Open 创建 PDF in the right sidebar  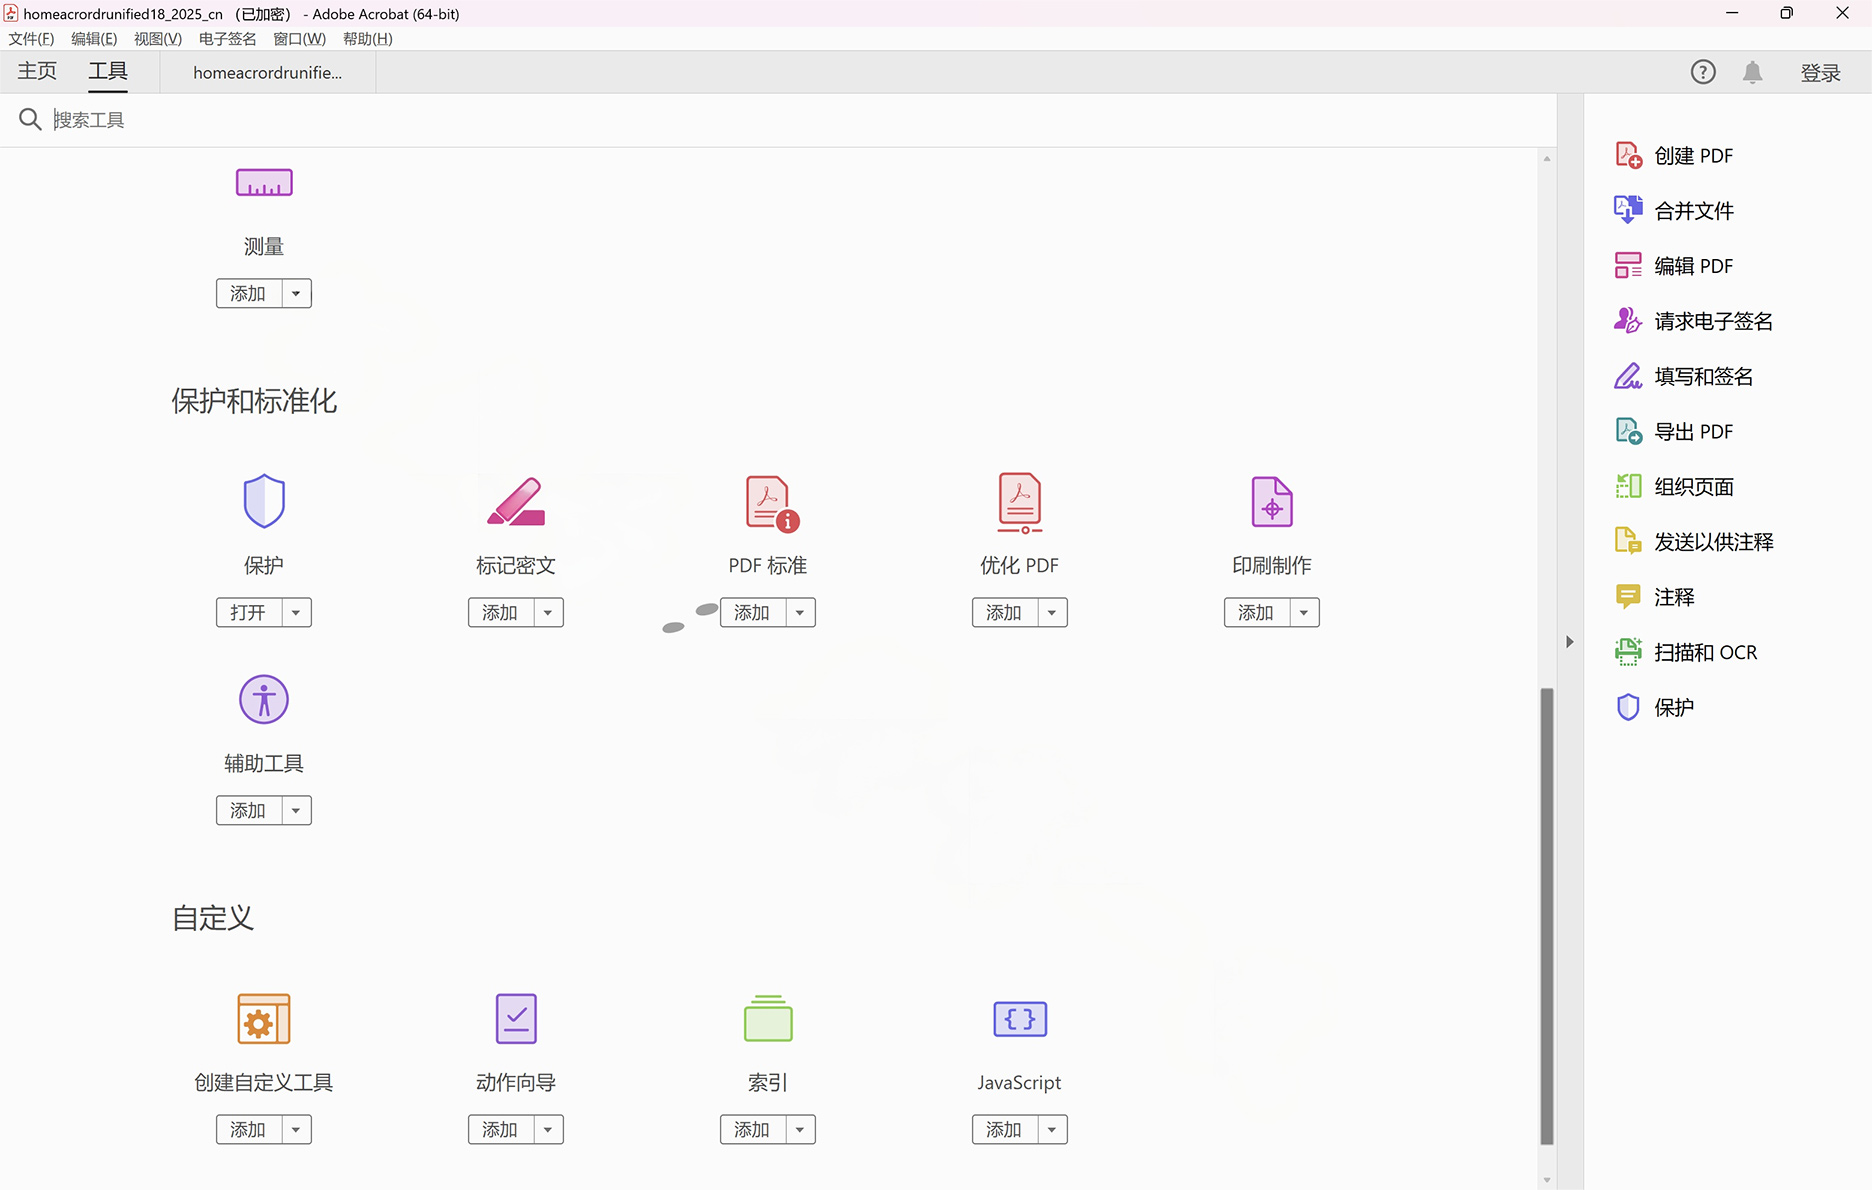point(1675,156)
